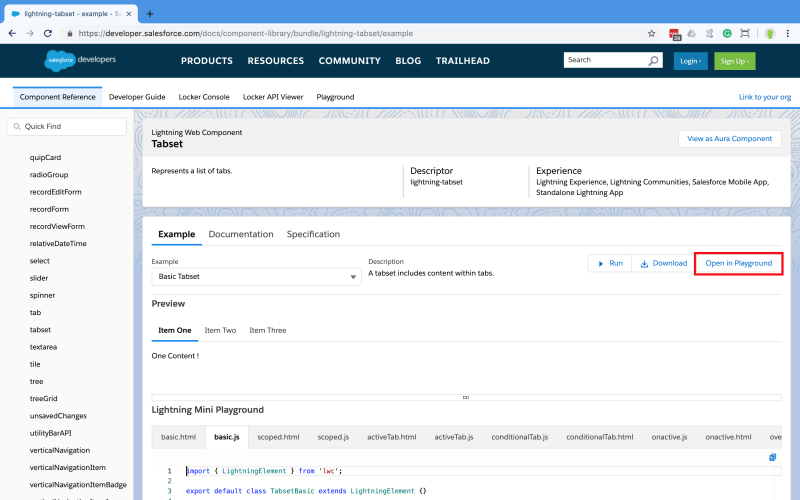The image size is (800, 500).
Task: Click the Salesforce Developers logo
Action: (80, 60)
